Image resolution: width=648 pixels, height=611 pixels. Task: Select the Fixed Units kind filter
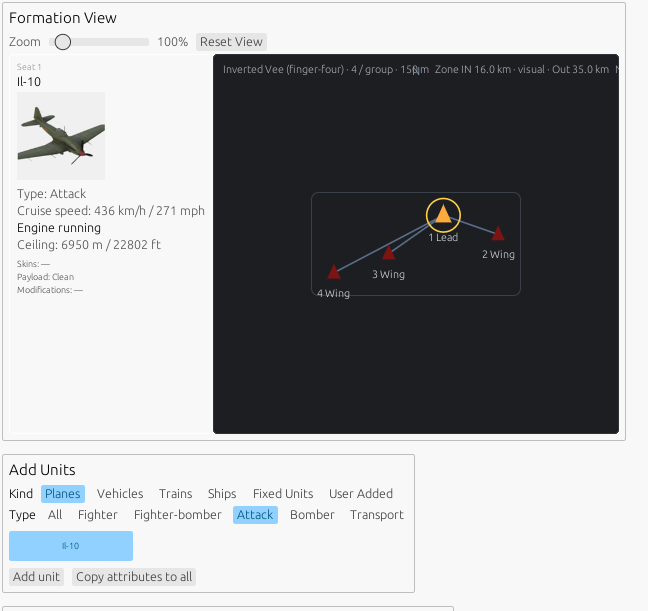click(283, 494)
